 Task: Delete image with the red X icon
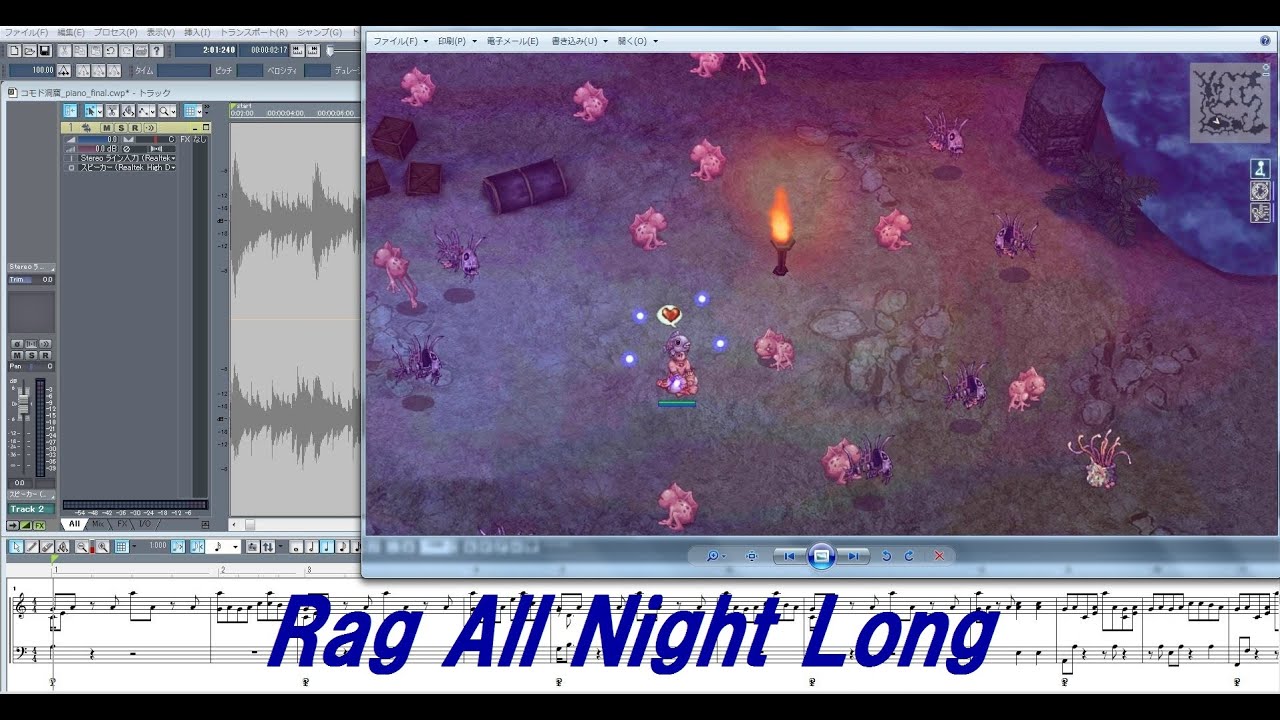tap(939, 556)
